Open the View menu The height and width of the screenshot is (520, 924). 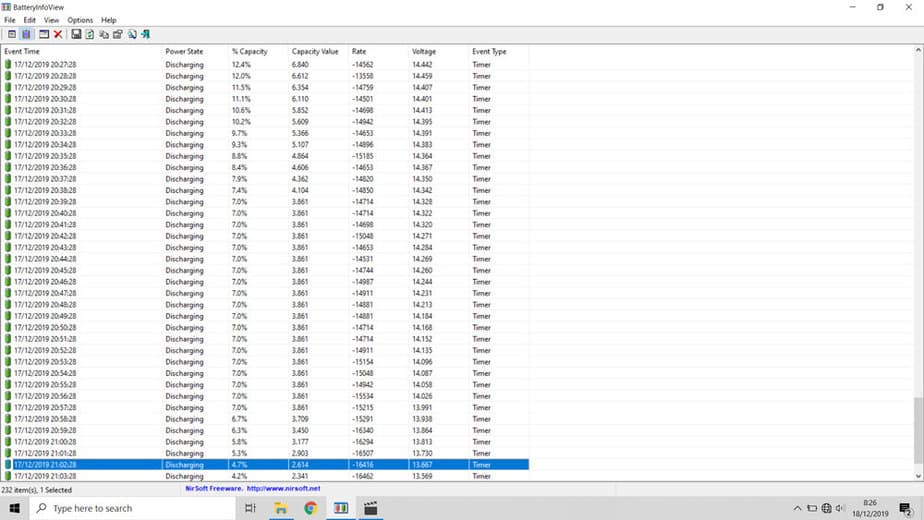point(51,20)
